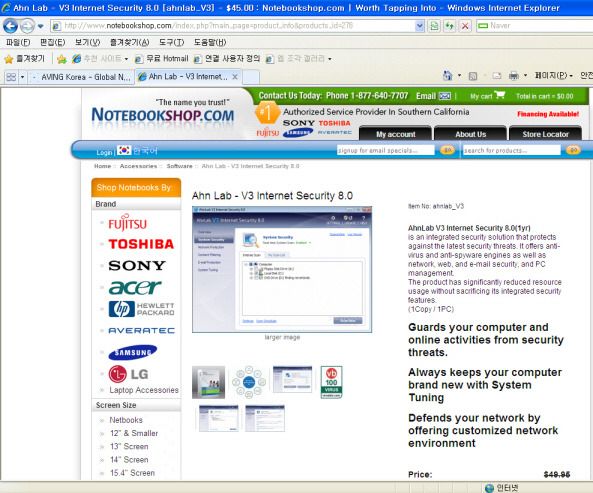
Task: Click the go button next to product search
Action: [x=573, y=150]
